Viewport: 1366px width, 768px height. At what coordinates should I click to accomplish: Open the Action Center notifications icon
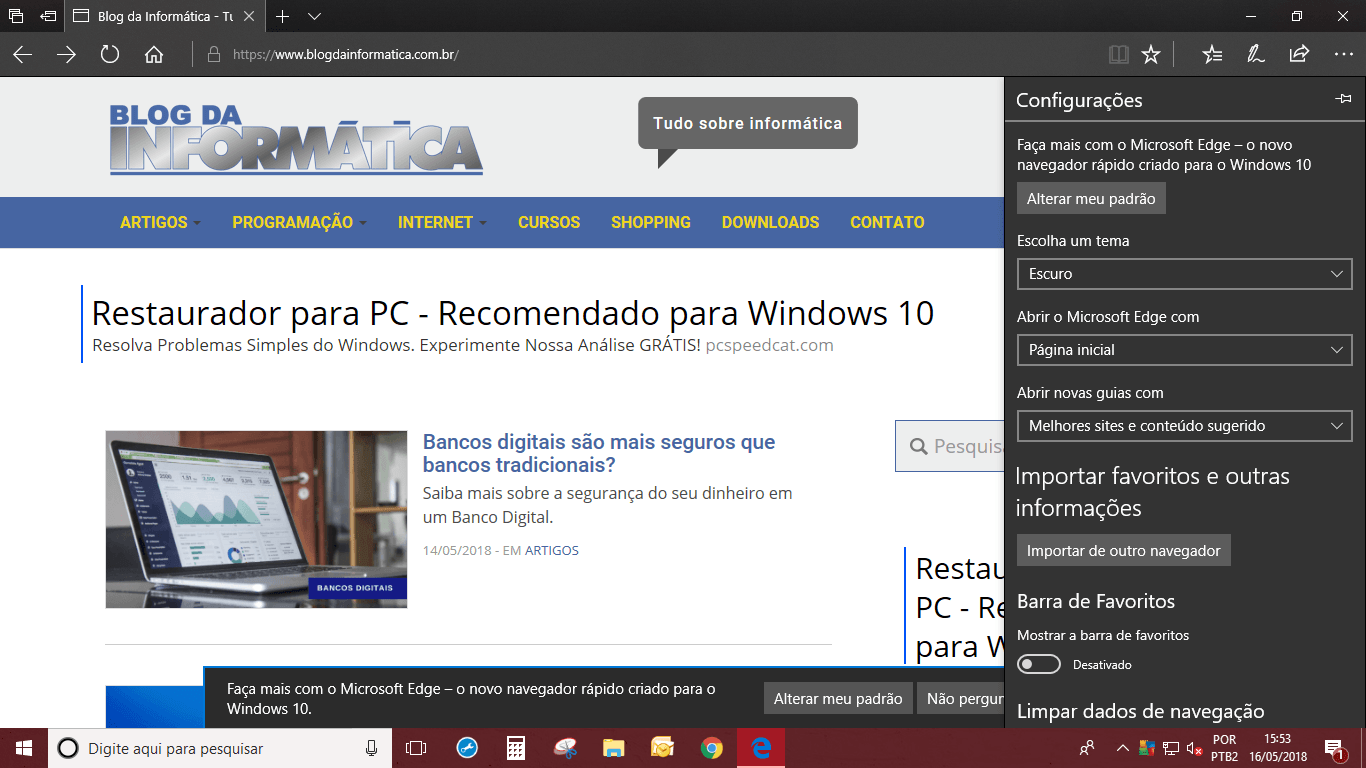pyautogui.click(x=1333, y=748)
